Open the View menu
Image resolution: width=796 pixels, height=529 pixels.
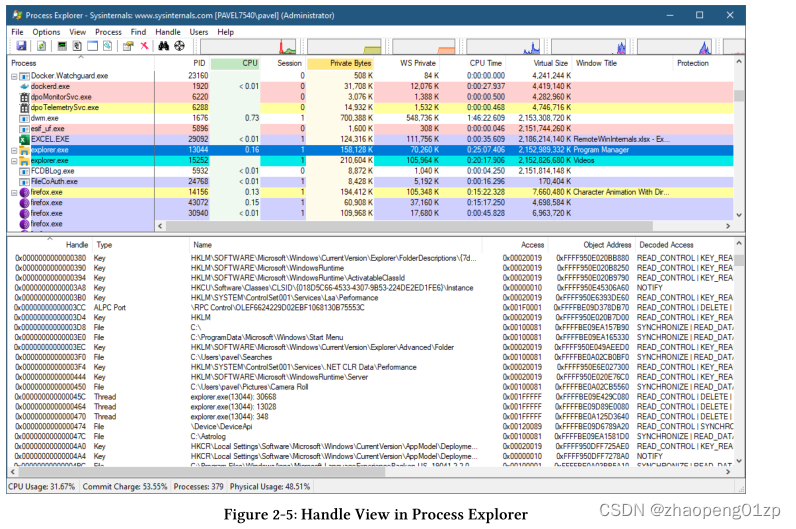(x=78, y=32)
